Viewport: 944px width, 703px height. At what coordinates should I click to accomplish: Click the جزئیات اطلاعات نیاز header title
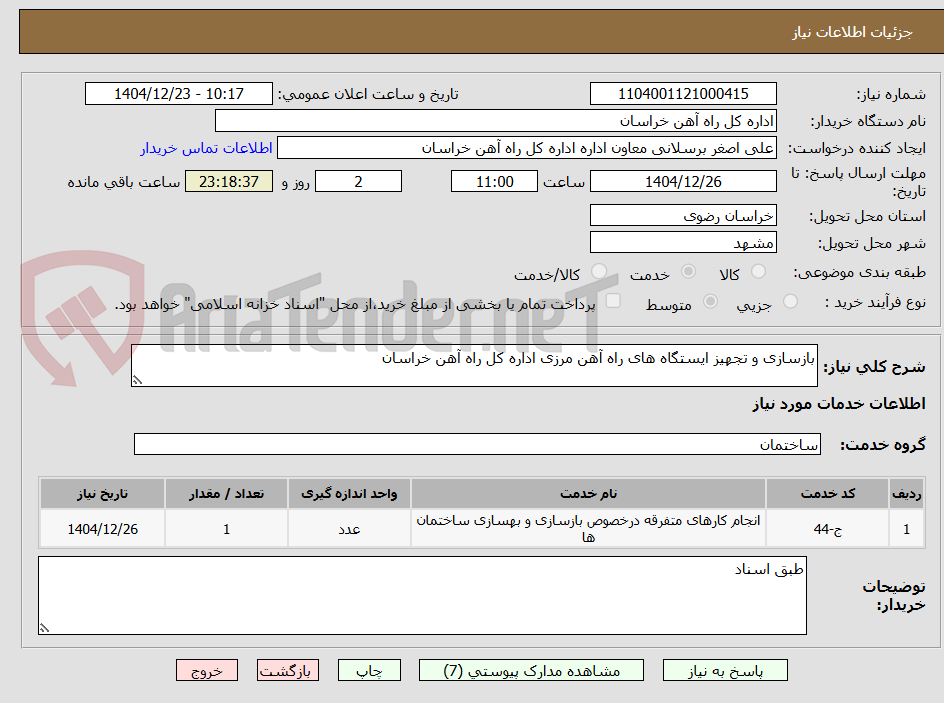pyautogui.click(x=852, y=32)
